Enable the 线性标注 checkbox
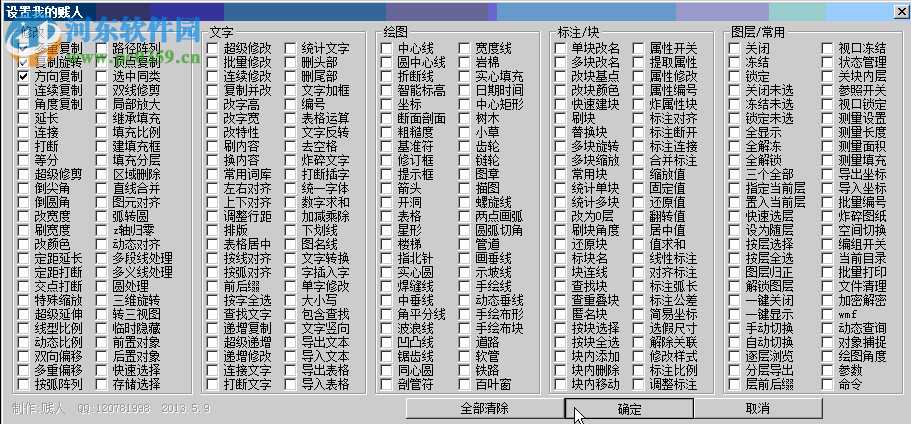The height and width of the screenshot is (424, 911). [638, 258]
